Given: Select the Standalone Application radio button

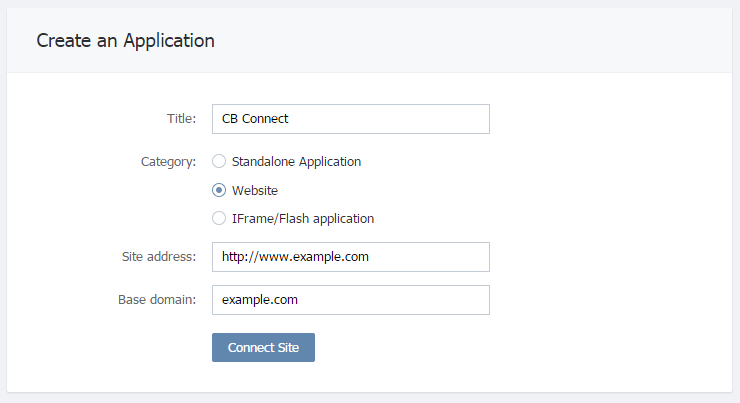Looking at the screenshot, I should (219, 161).
